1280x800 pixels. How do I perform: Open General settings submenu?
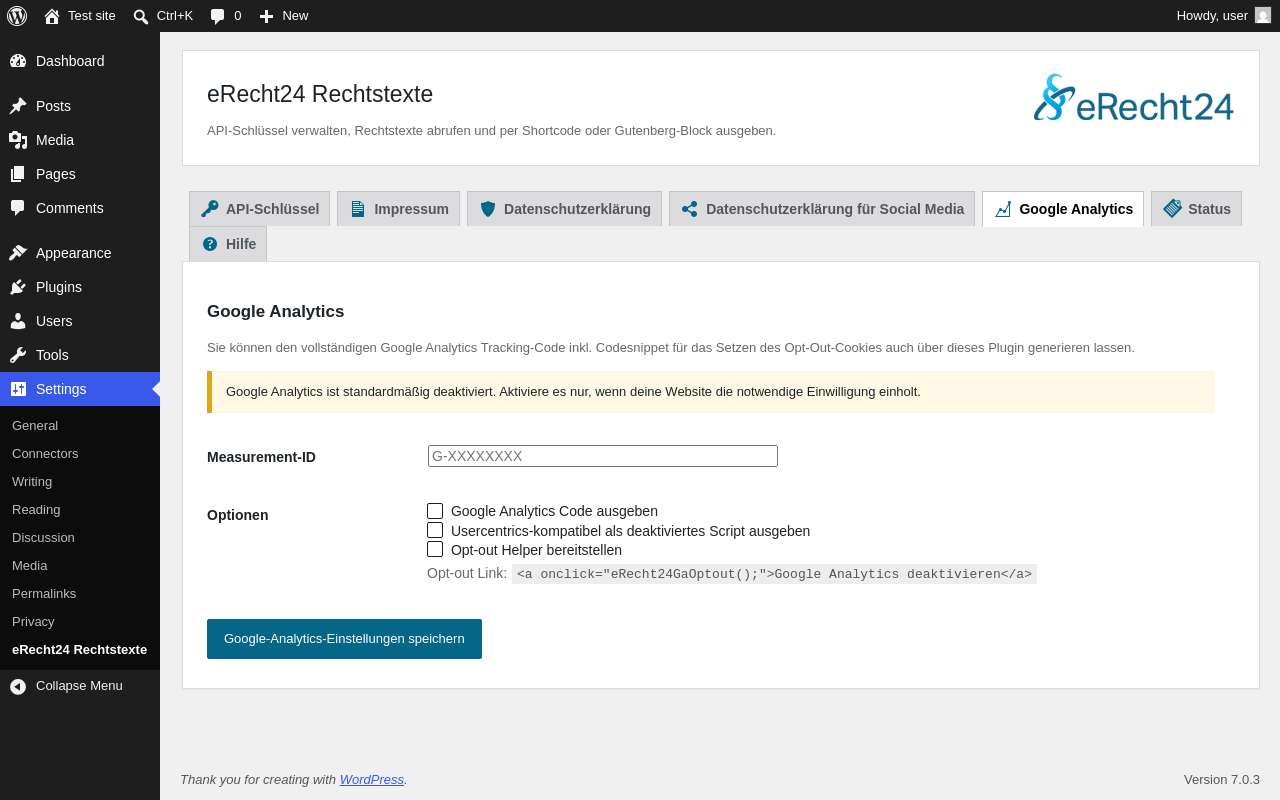35,425
